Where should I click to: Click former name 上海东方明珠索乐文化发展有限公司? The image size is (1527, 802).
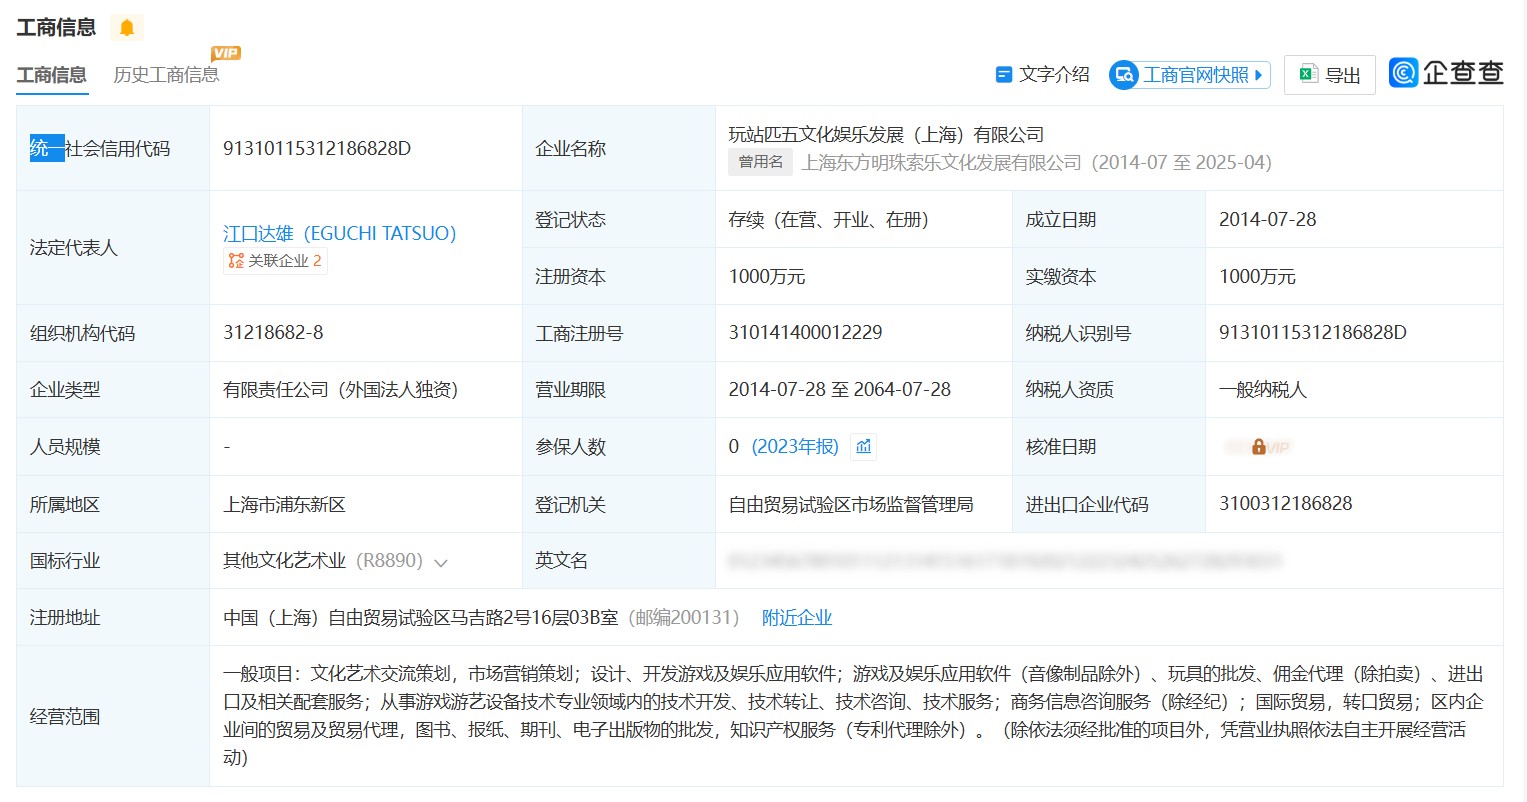[x=941, y=163]
